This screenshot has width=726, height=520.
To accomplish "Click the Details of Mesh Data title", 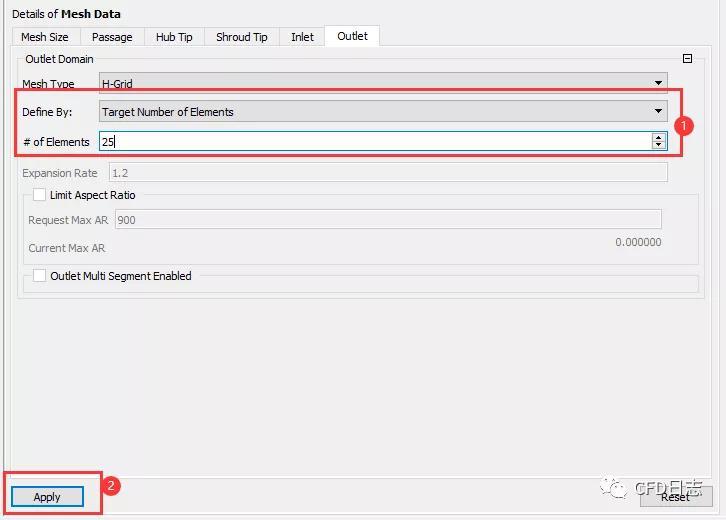I will tap(66, 14).
